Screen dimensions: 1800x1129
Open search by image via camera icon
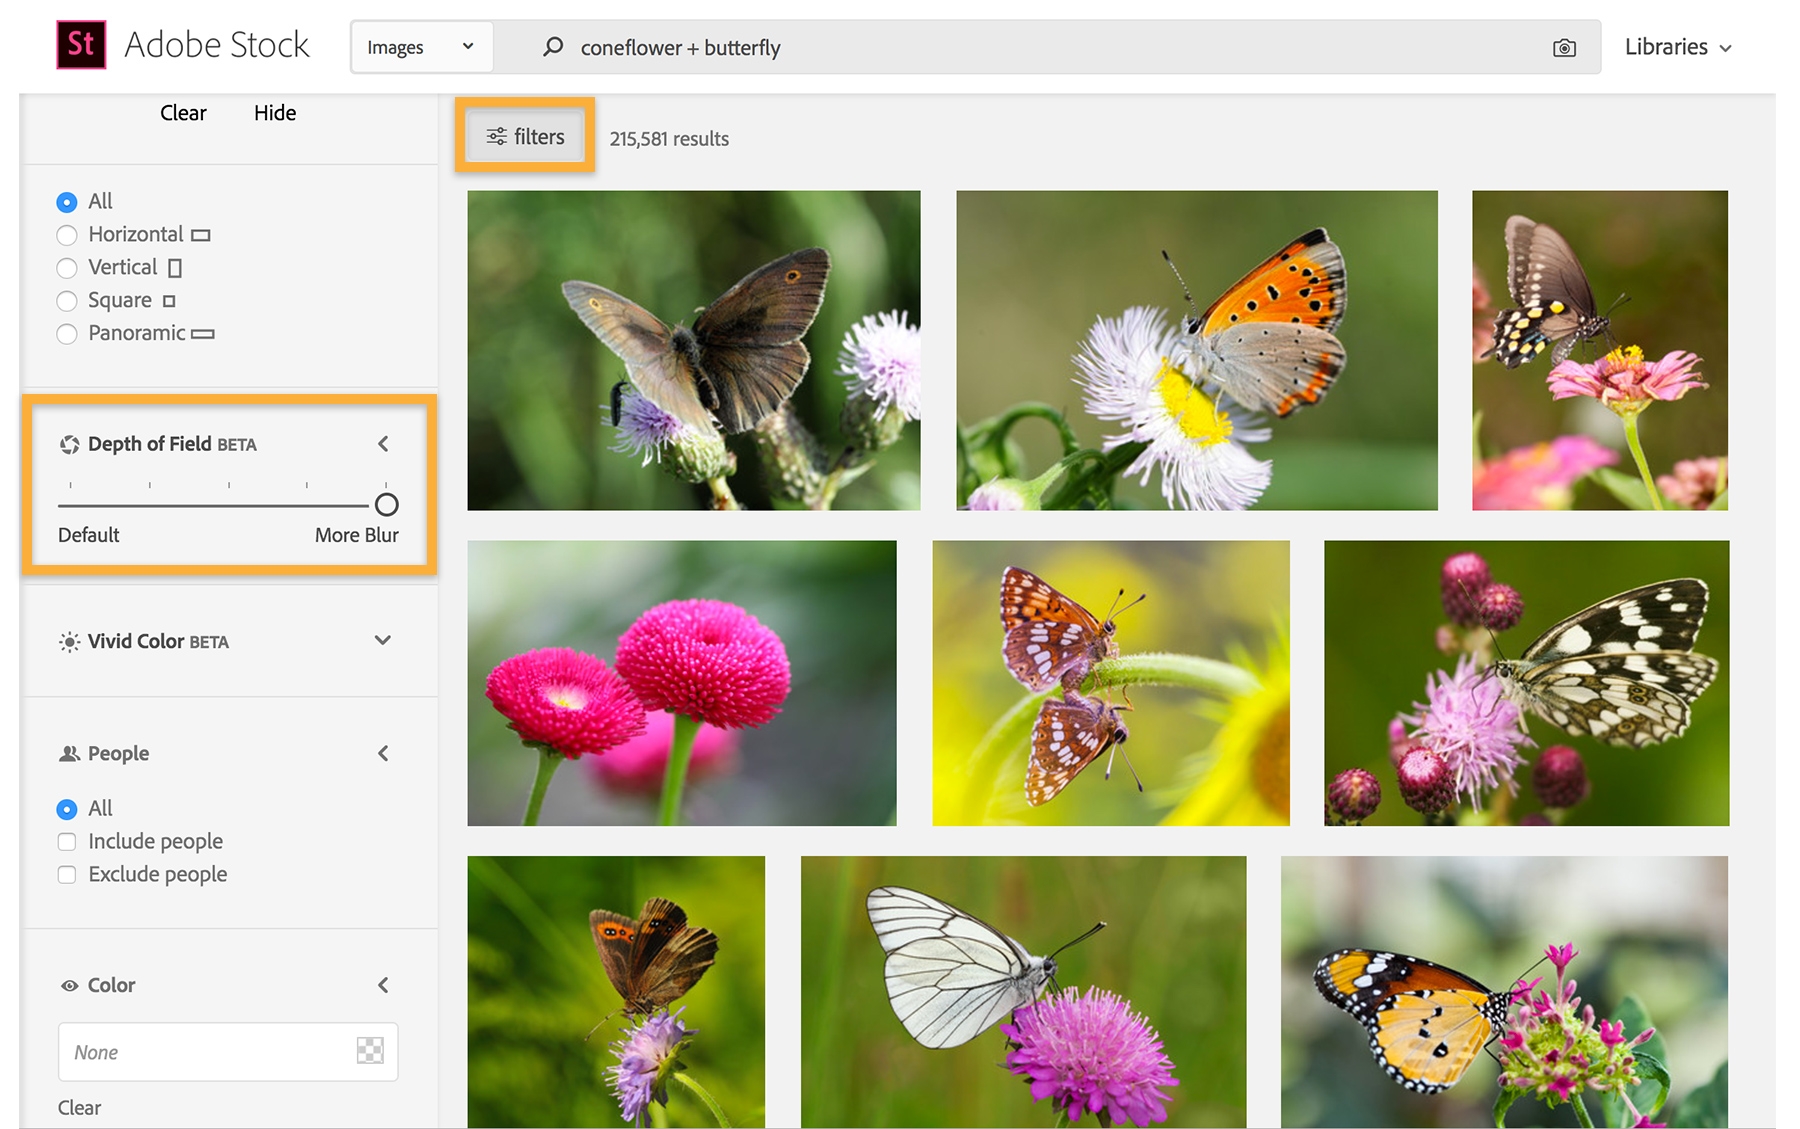point(1563,46)
